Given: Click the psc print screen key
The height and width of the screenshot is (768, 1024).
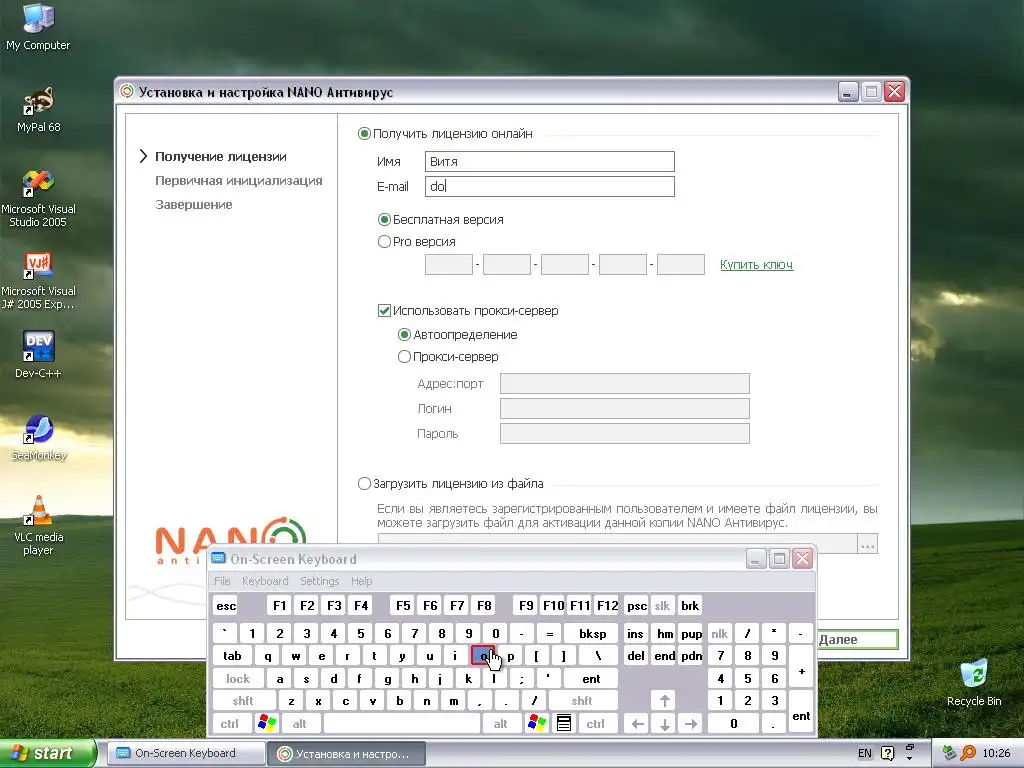Looking at the screenshot, I should tap(637, 606).
